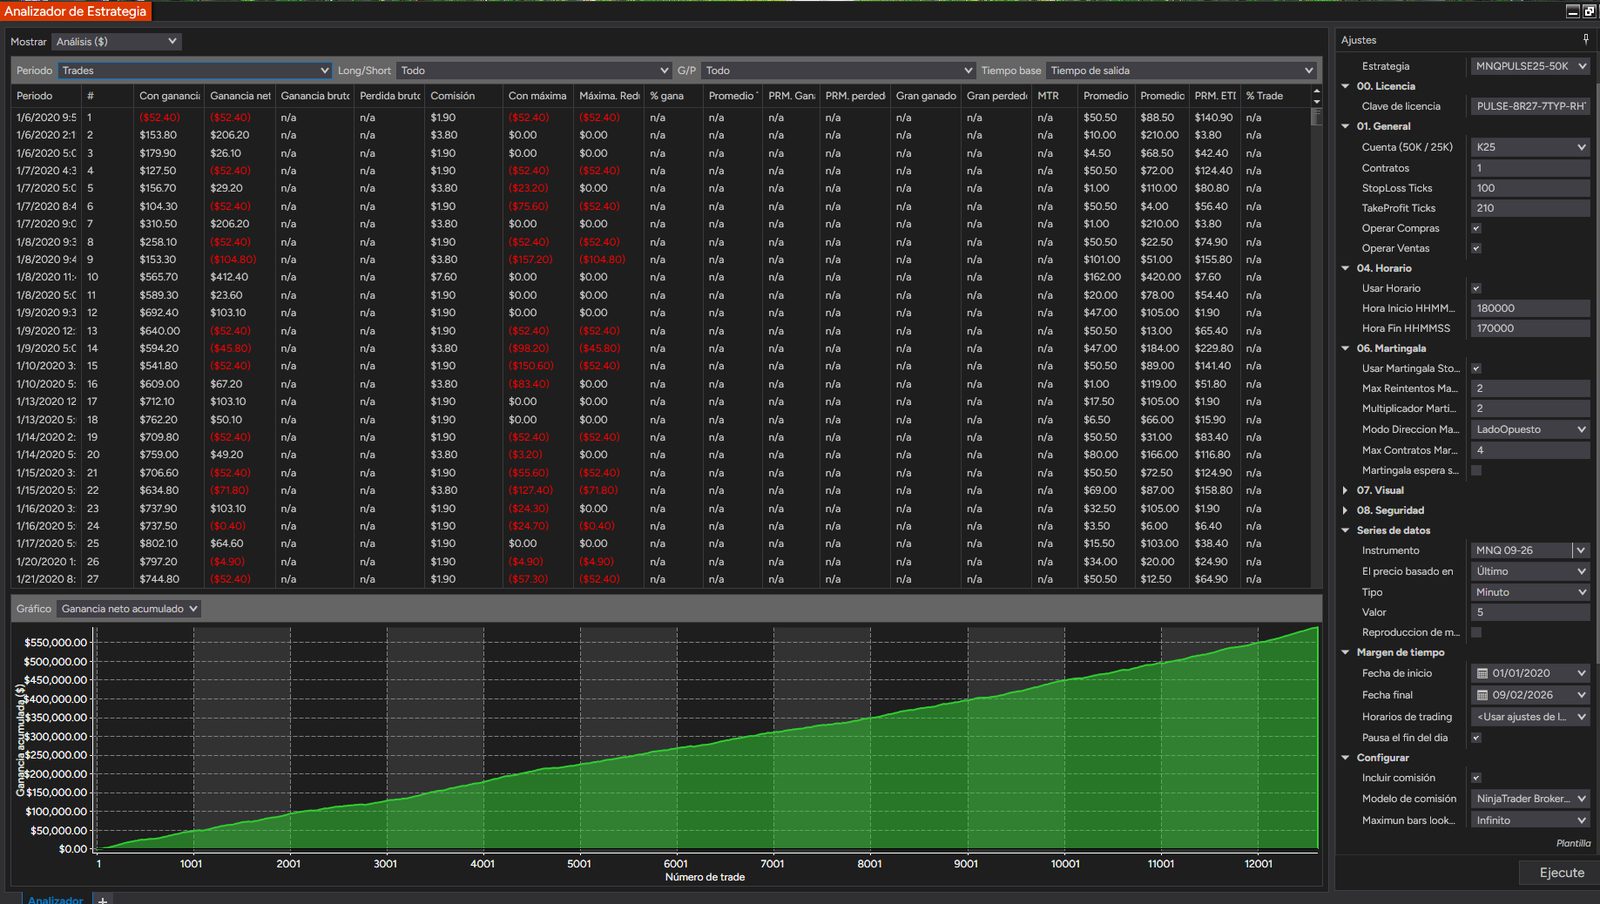
Task: Open the Fecha de inicio calendar icon
Action: coord(1482,673)
